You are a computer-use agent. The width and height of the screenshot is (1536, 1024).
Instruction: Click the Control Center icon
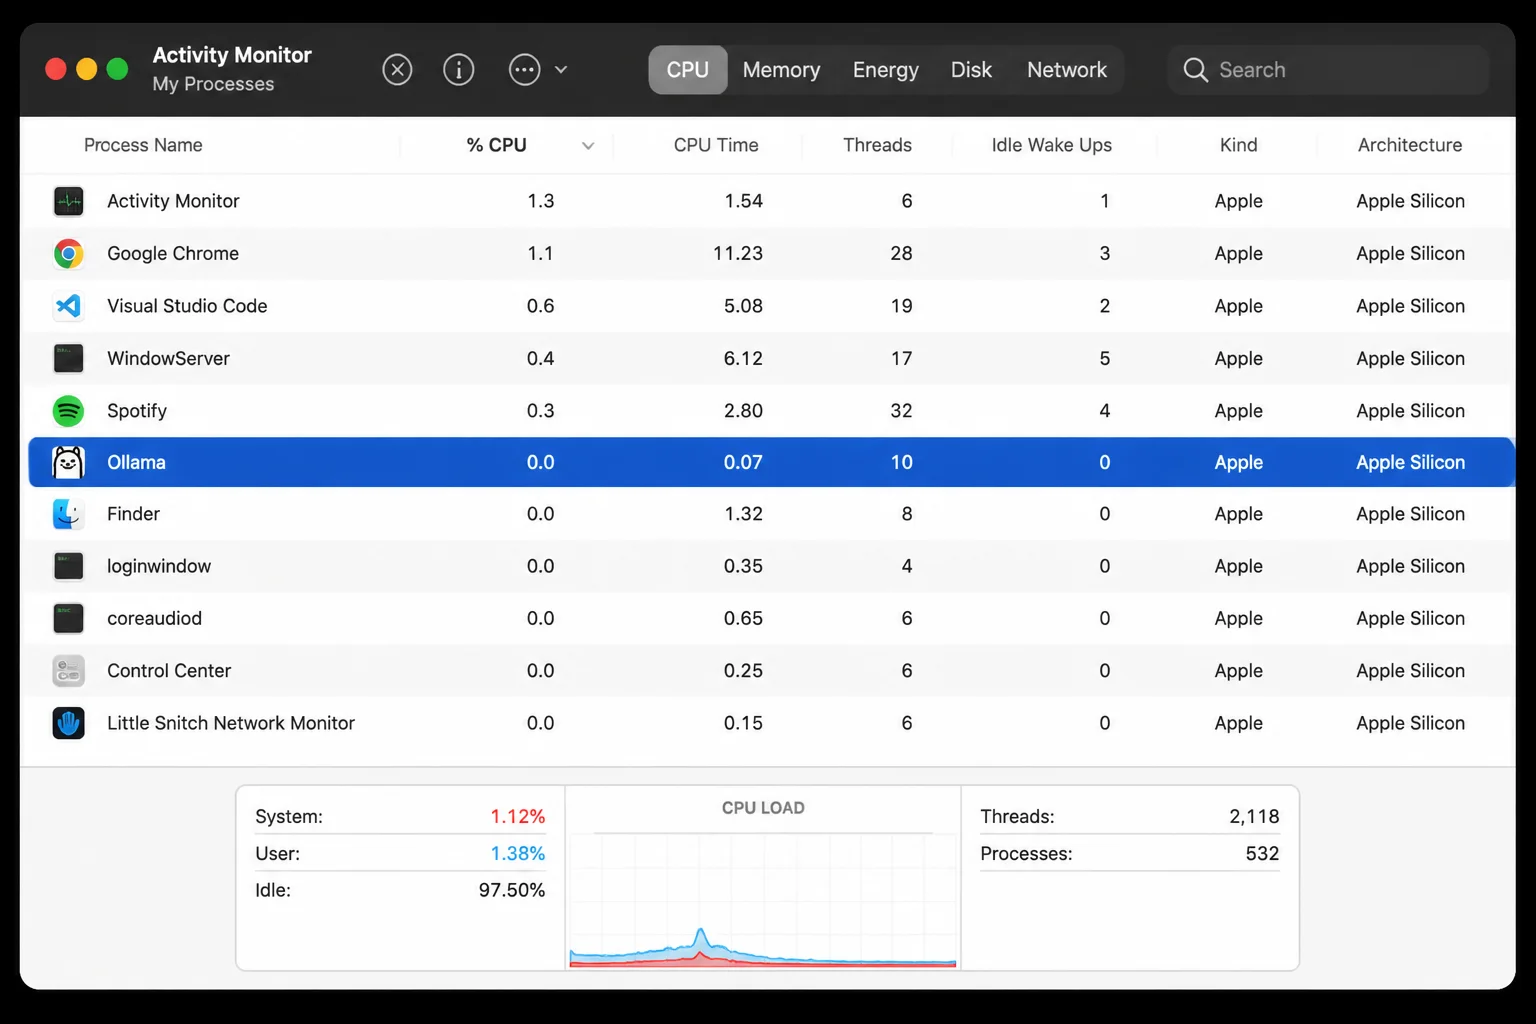(x=68, y=671)
